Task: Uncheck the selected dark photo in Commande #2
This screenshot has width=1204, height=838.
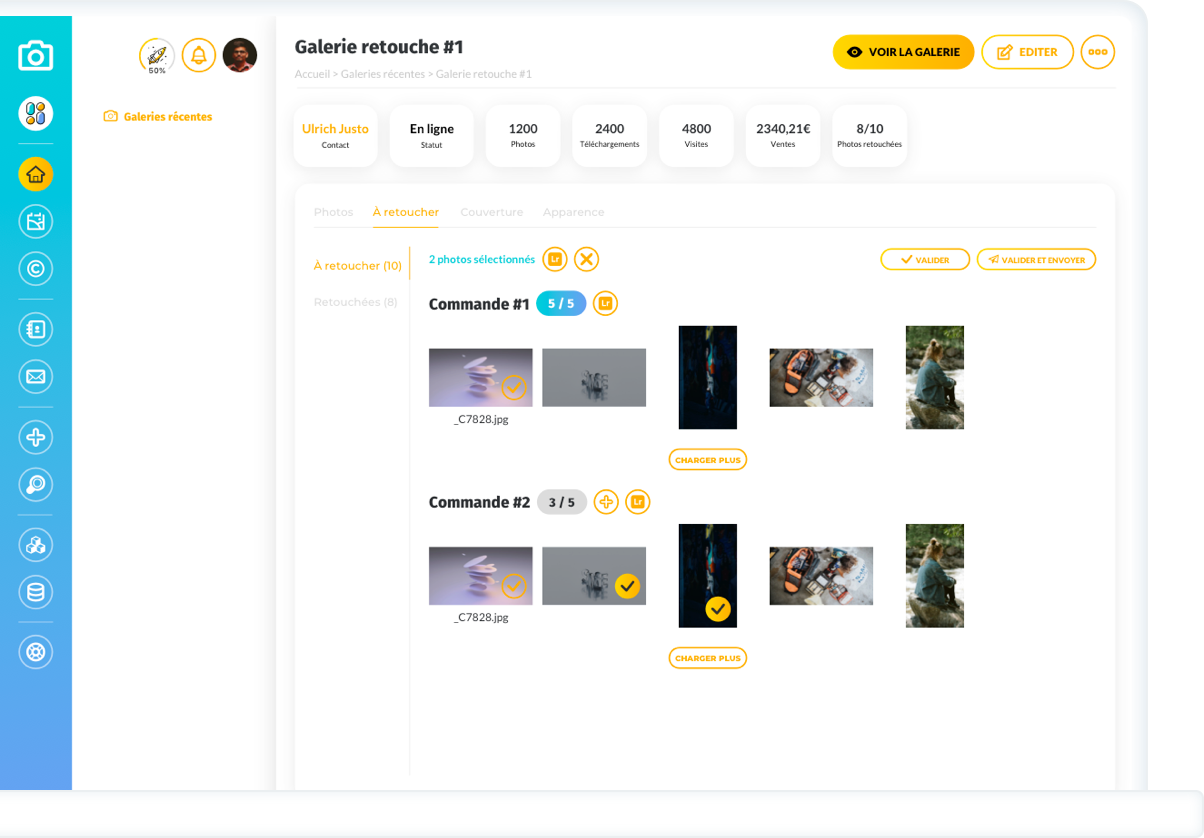Action: (717, 609)
